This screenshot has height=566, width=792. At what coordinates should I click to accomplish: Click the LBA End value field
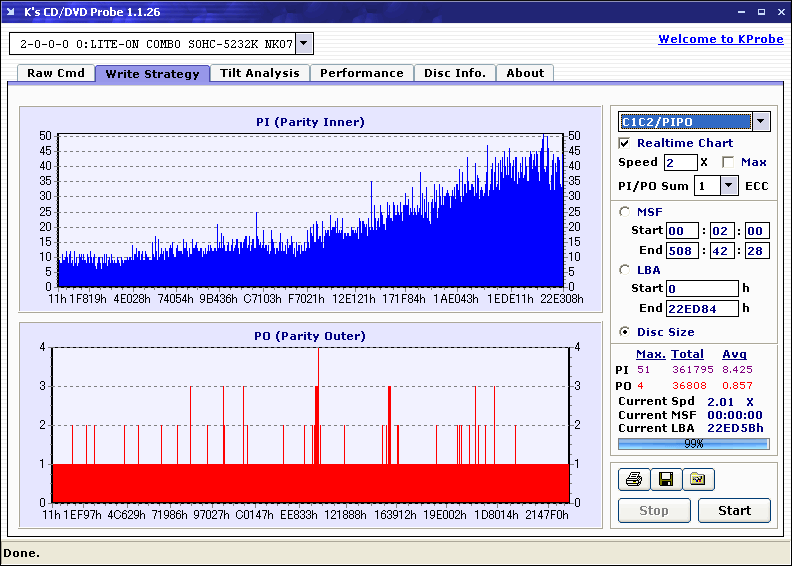coord(701,308)
